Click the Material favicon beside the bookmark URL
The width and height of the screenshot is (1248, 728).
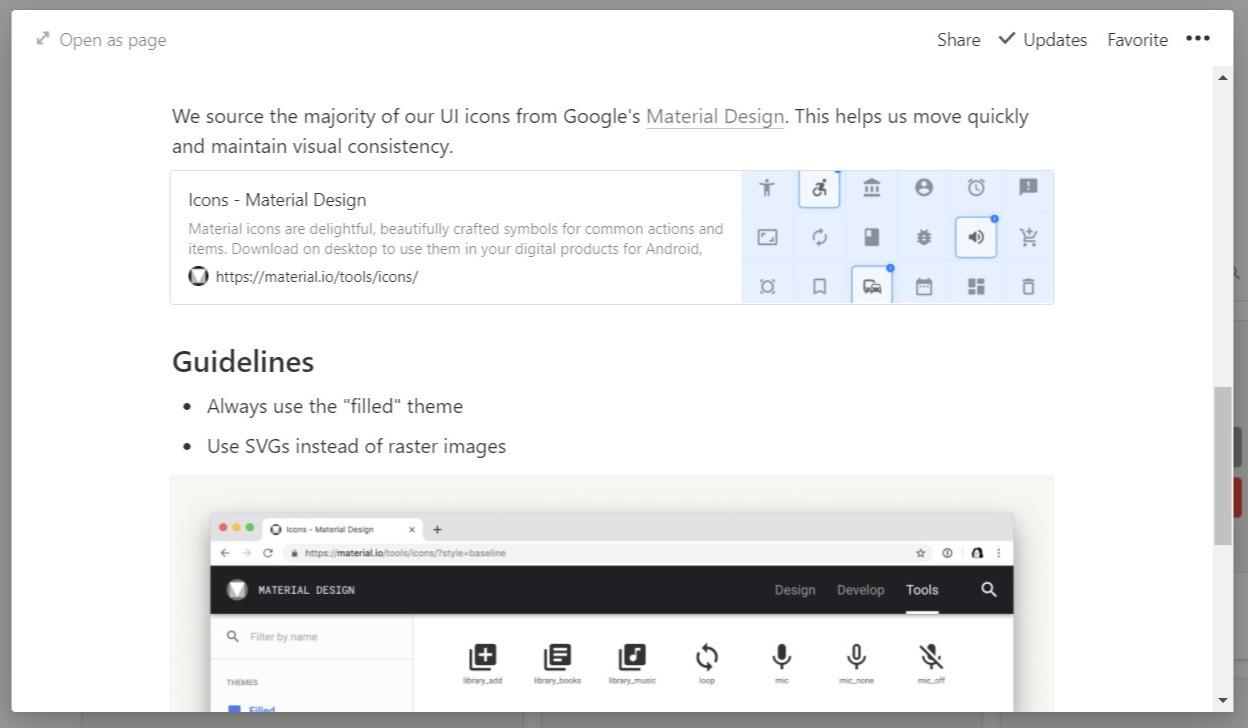198,276
